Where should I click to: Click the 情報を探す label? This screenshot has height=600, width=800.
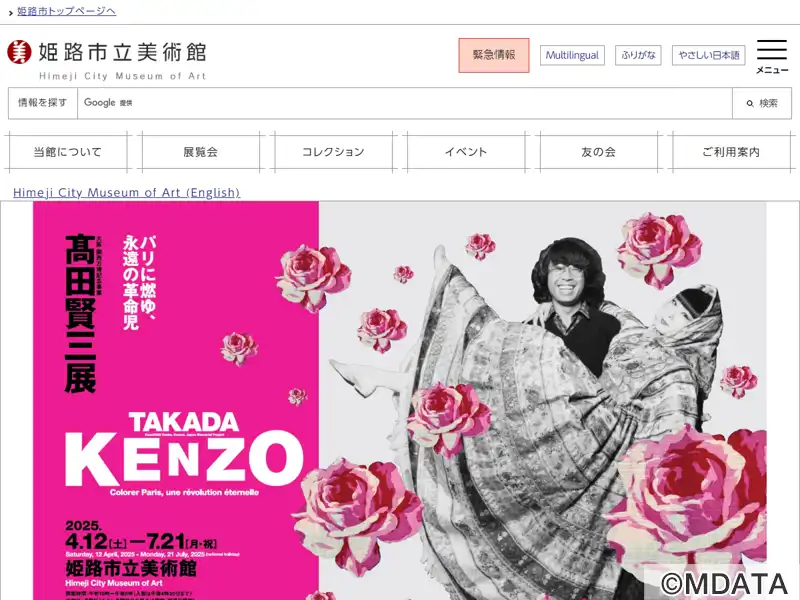tap(43, 103)
